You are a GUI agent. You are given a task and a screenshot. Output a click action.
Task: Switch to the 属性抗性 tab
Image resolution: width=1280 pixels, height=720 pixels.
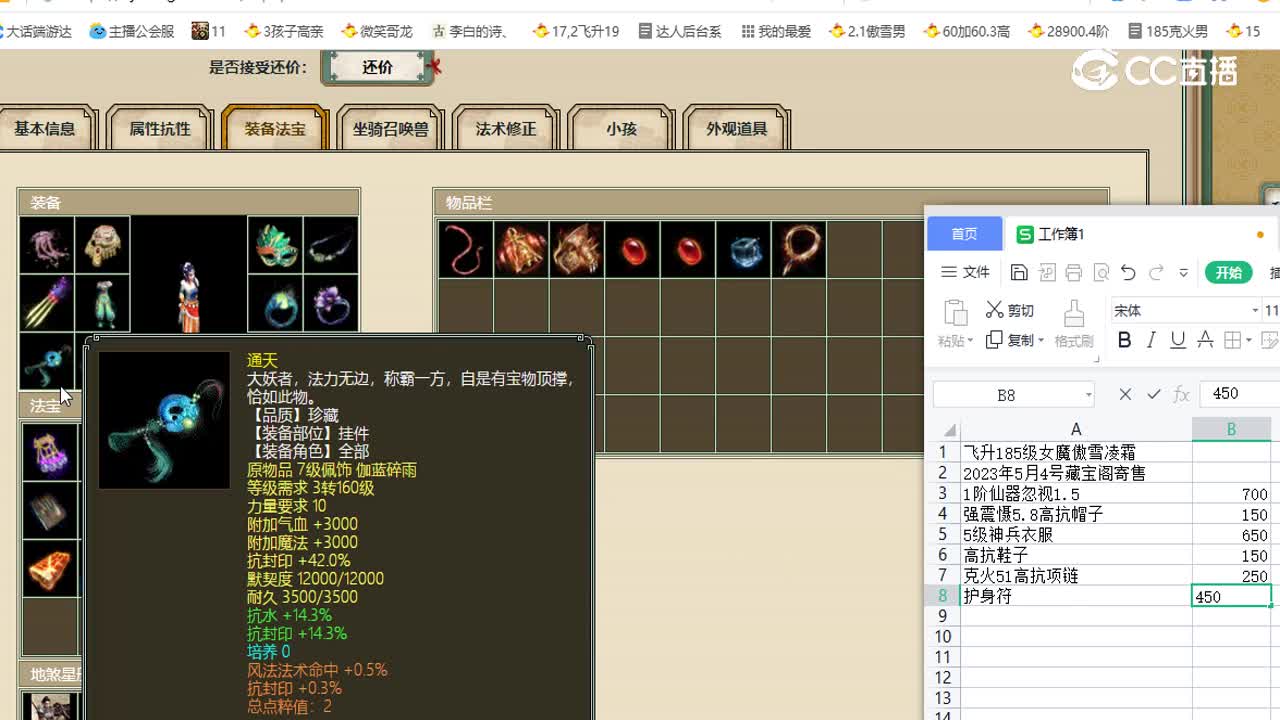click(x=160, y=128)
